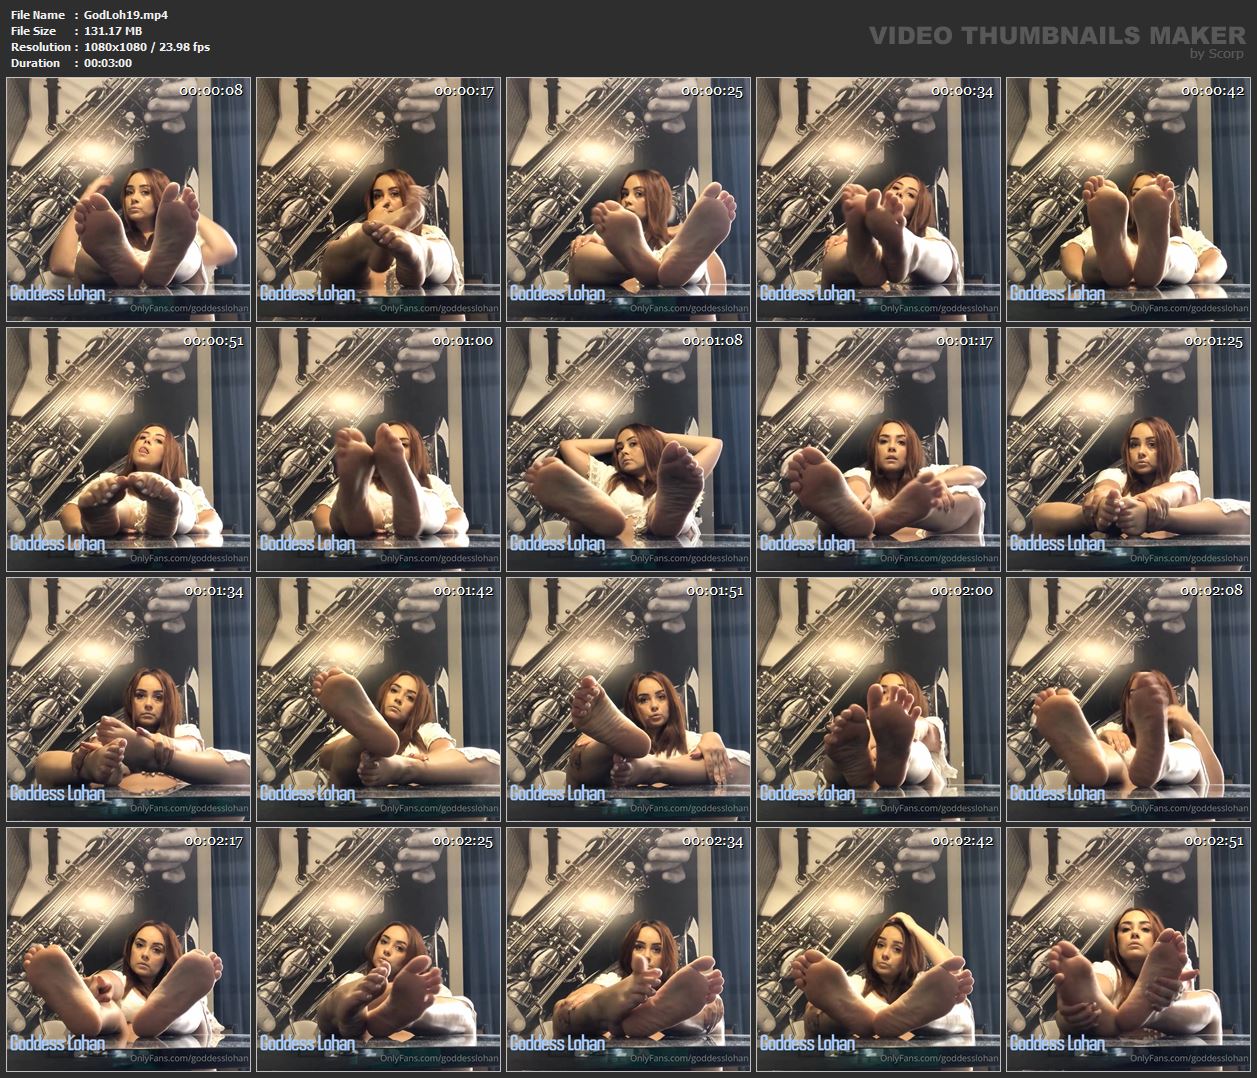Select the thumbnail at 00:01:25
Viewport: 1257px width, 1078px height.
click(1128, 450)
